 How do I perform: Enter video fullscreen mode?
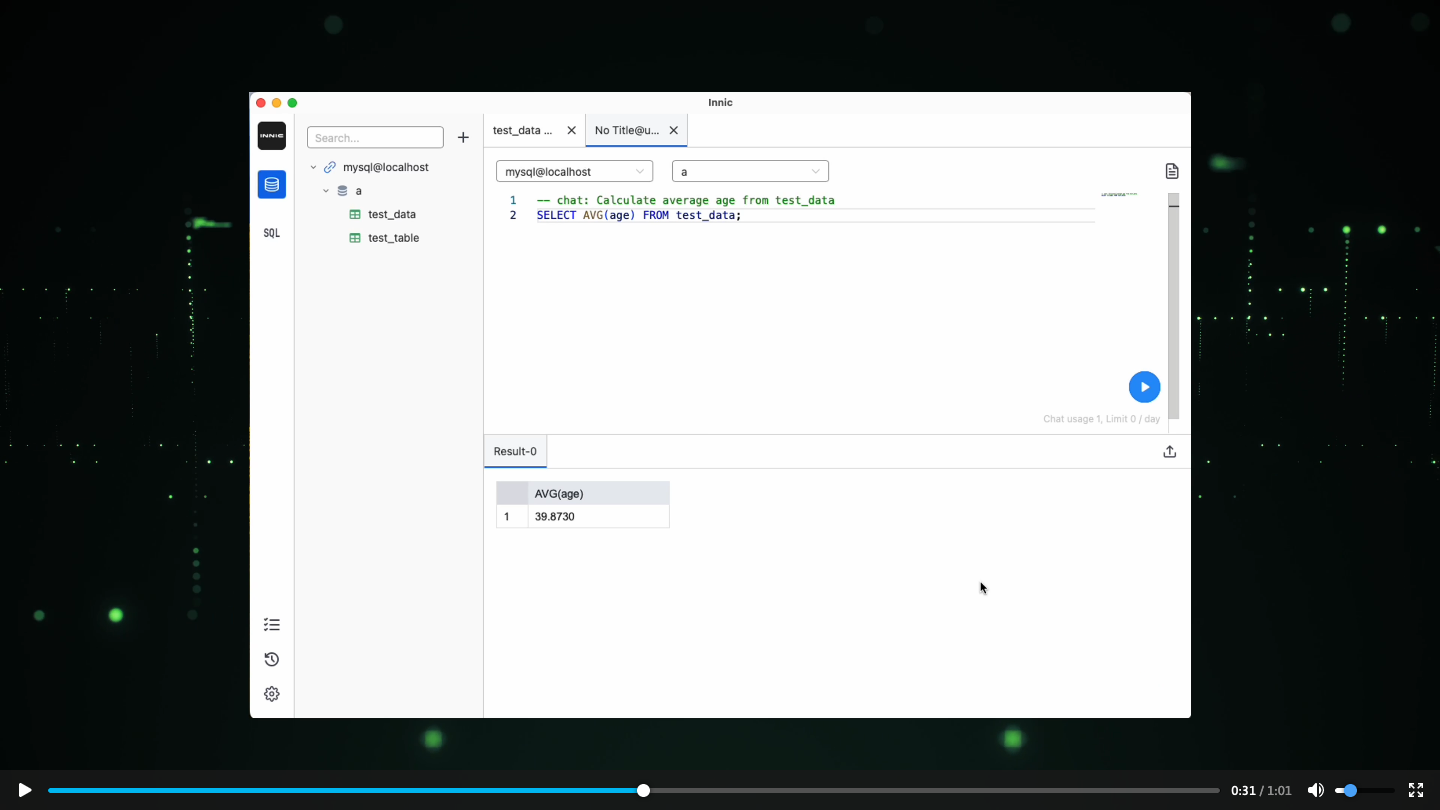pos(1416,790)
